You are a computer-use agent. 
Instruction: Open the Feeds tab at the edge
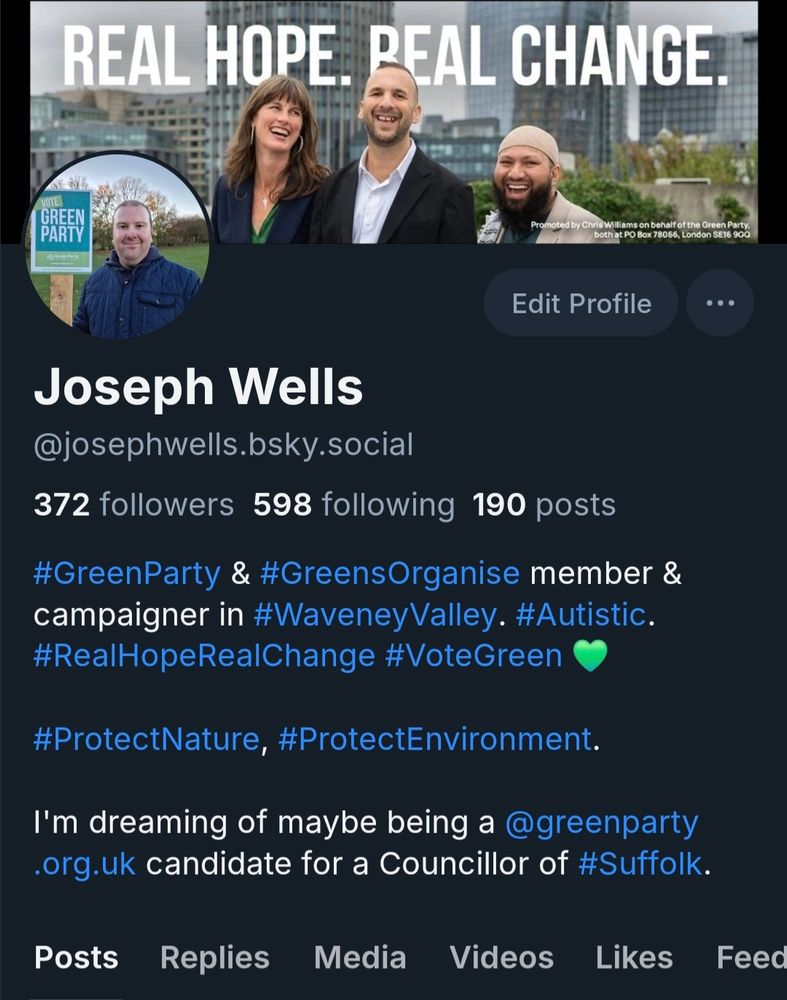click(x=751, y=957)
